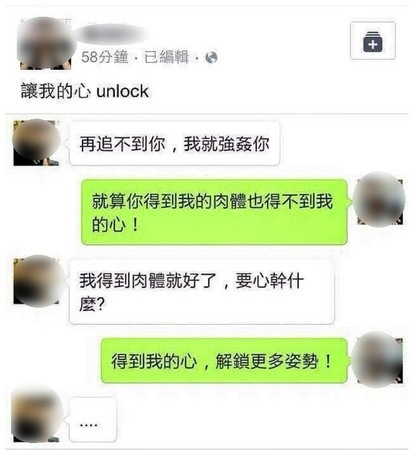Save the post using the bookmark-plus icon

pyautogui.click(x=373, y=41)
